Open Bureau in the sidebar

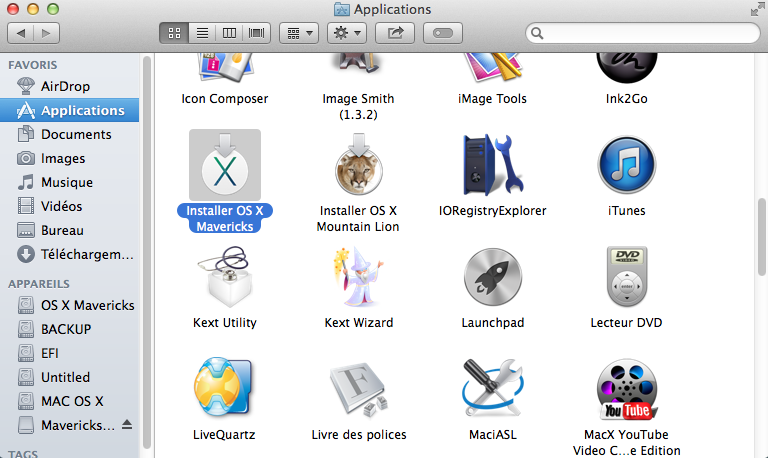(x=70, y=230)
